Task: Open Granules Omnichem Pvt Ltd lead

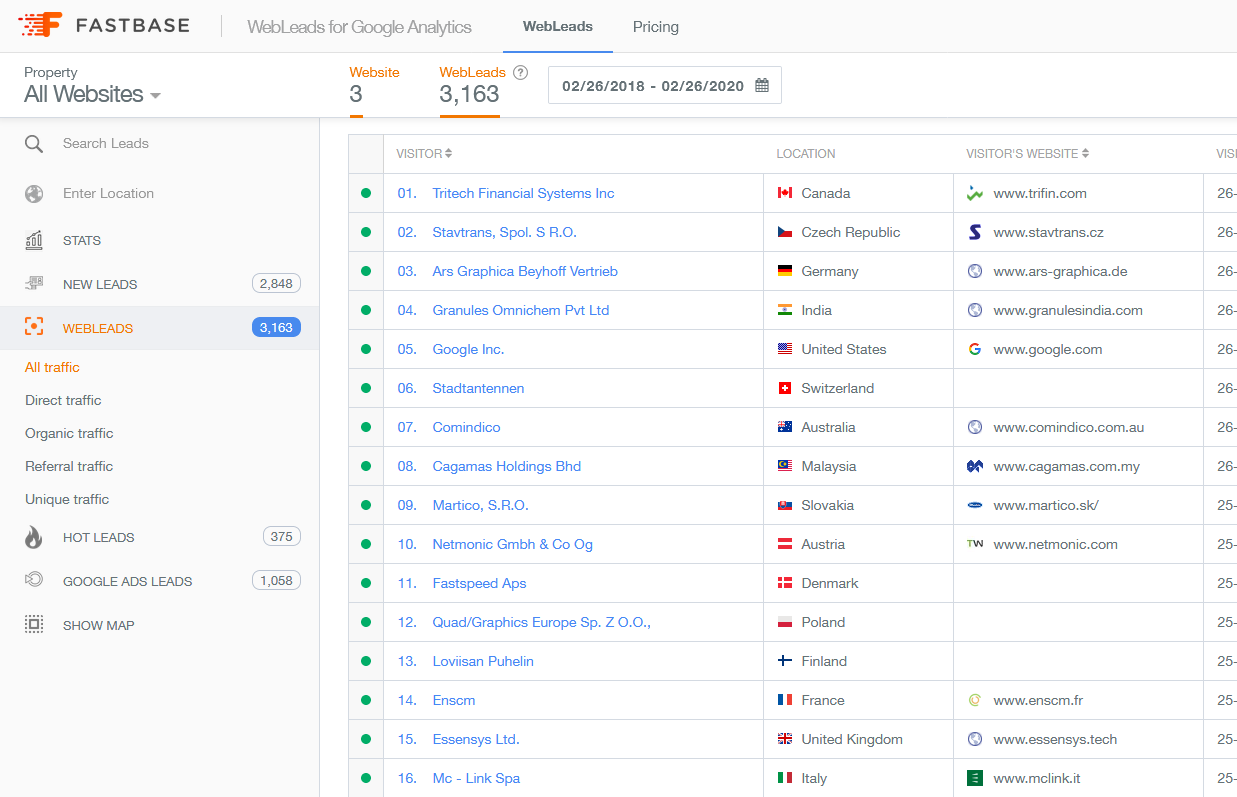Action: (520, 310)
